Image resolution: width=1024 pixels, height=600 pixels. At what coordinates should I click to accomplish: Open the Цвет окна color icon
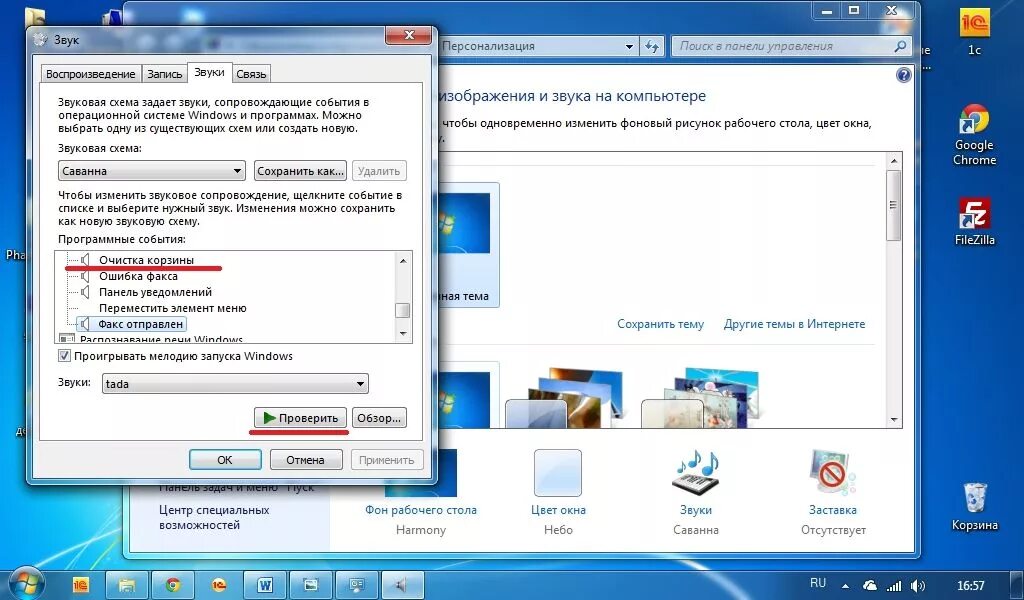pyautogui.click(x=558, y=473)
